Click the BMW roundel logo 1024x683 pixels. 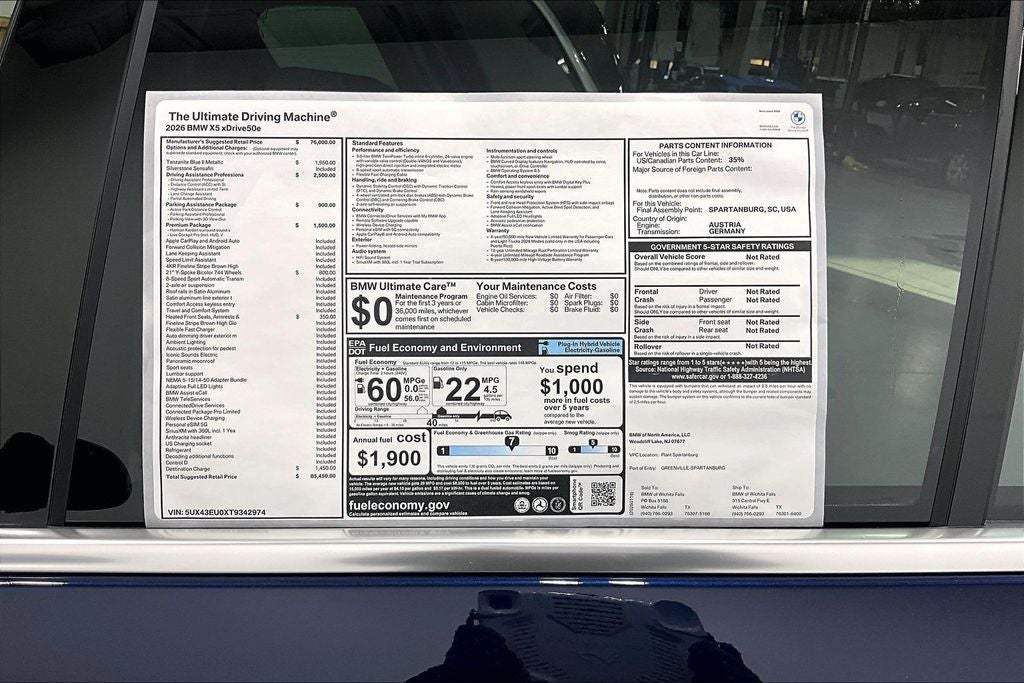pos(797,117)
